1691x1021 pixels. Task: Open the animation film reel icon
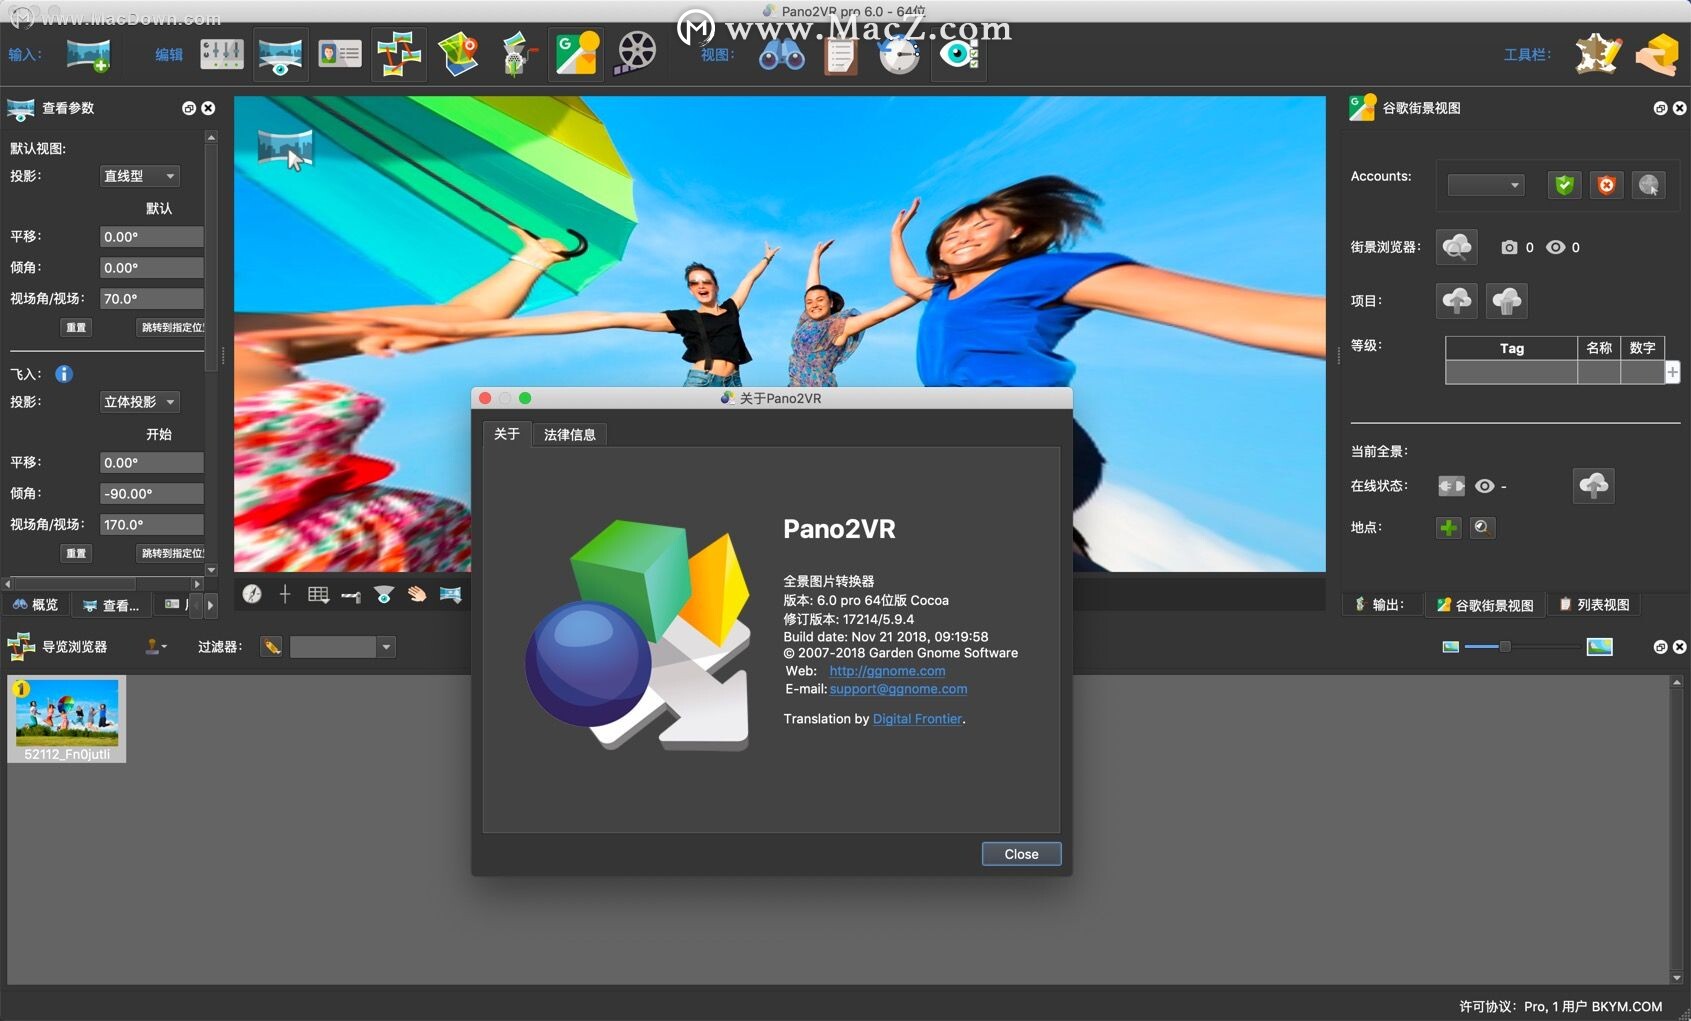pos(636,54)
